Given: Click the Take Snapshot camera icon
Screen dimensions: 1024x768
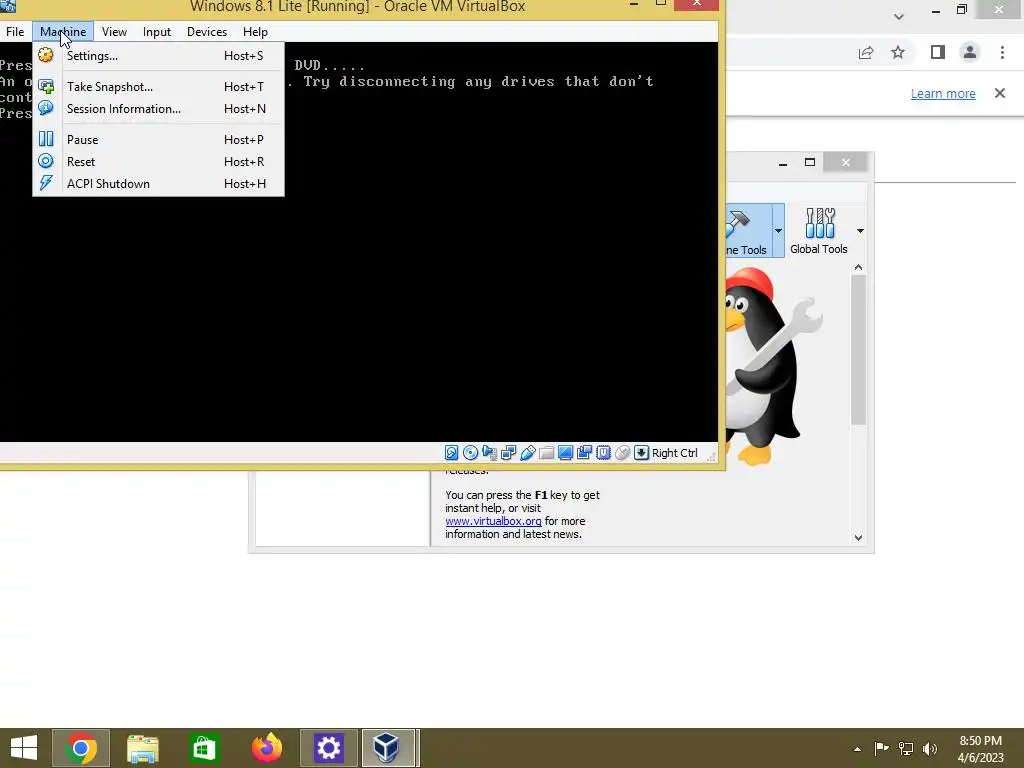Looking at the screenshot, I should click(46, 86).
